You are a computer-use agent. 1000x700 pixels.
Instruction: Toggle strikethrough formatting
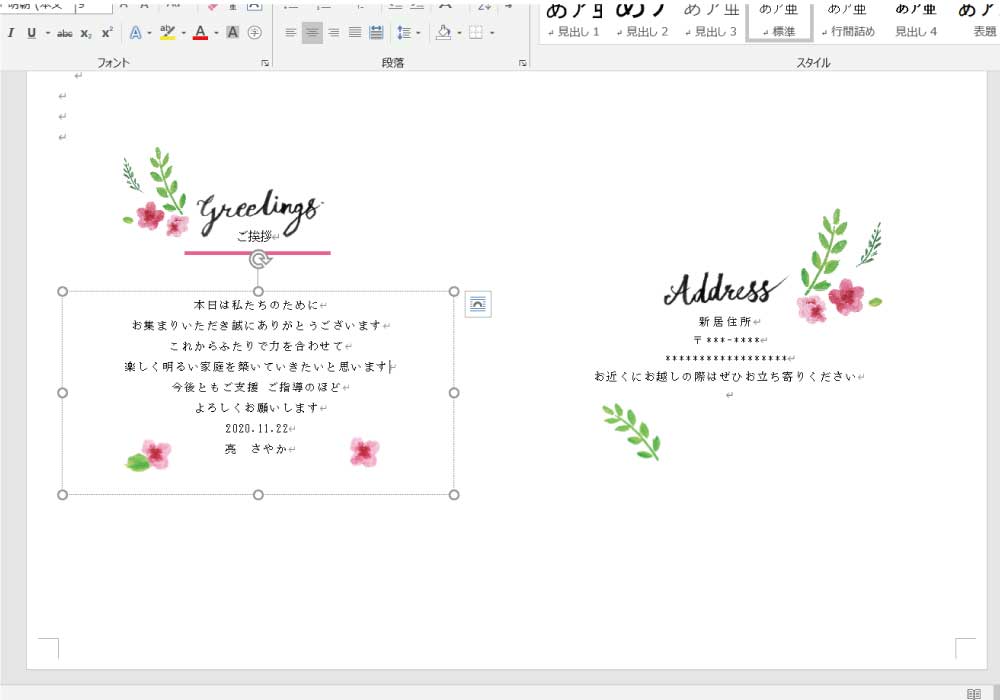pos(65,33)
